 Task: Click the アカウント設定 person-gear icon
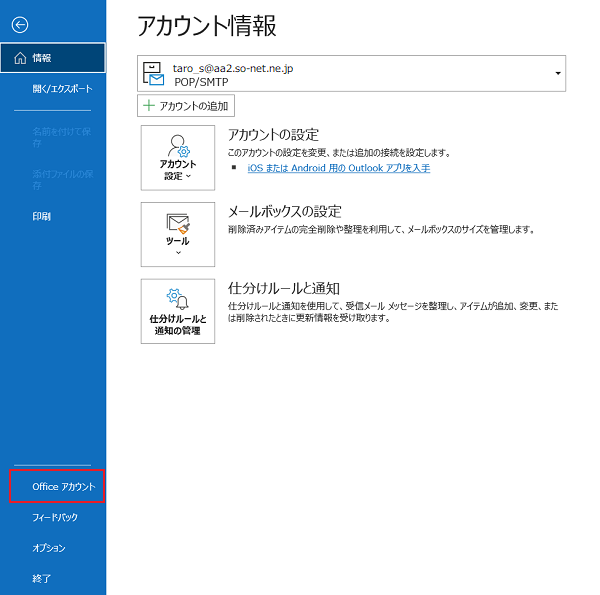(x=178, y=144)
